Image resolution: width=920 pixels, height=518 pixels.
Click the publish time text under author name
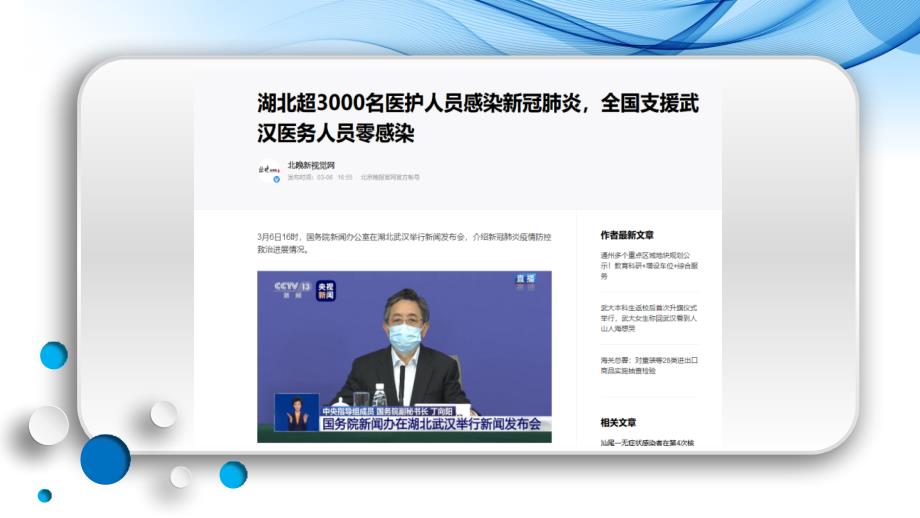[x=320, y=177]
